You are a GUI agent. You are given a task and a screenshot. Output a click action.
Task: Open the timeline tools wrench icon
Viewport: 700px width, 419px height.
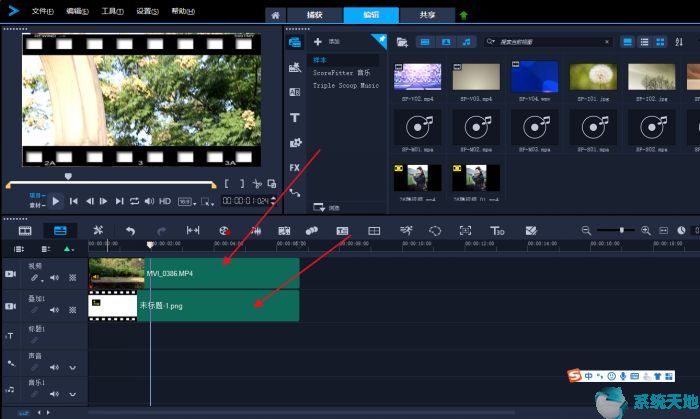(98, 230)
